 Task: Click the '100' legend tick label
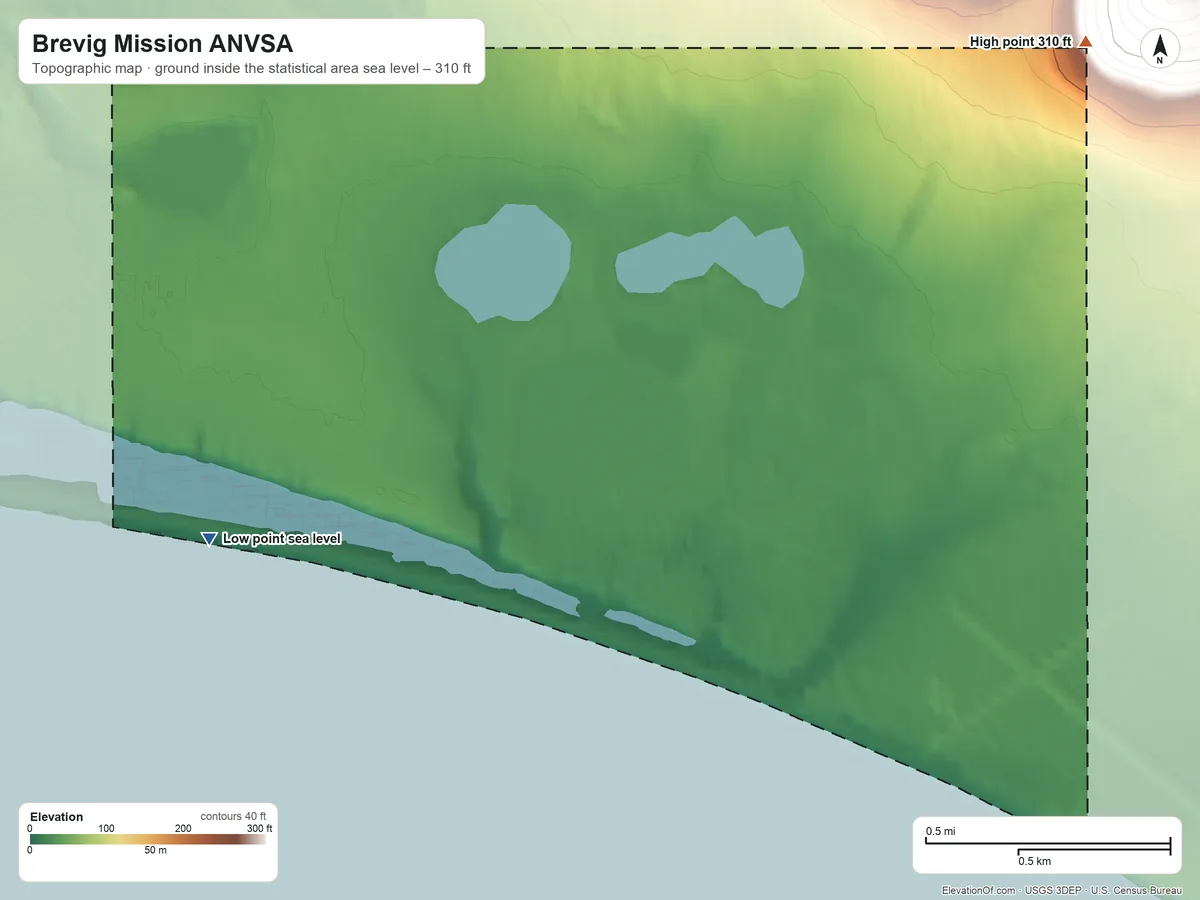tap(107, 829)
